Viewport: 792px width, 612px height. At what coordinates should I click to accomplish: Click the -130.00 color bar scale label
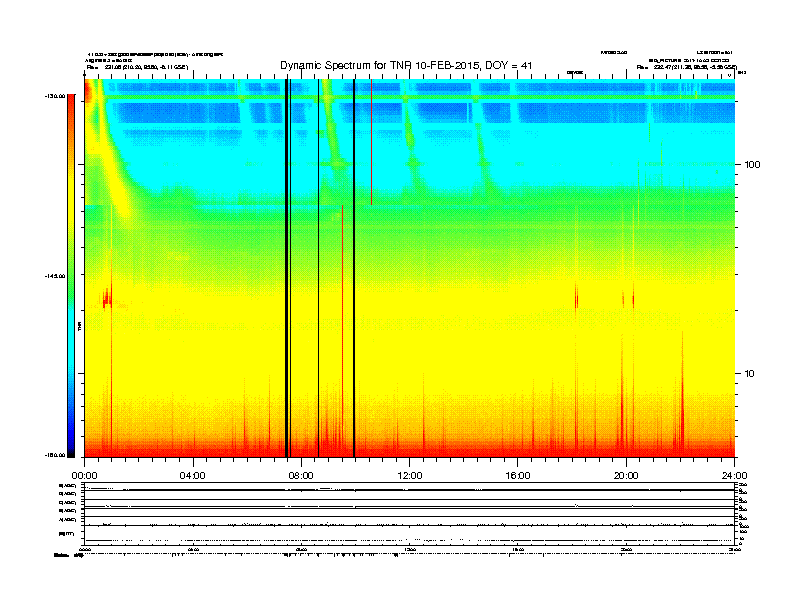[55, 96]
